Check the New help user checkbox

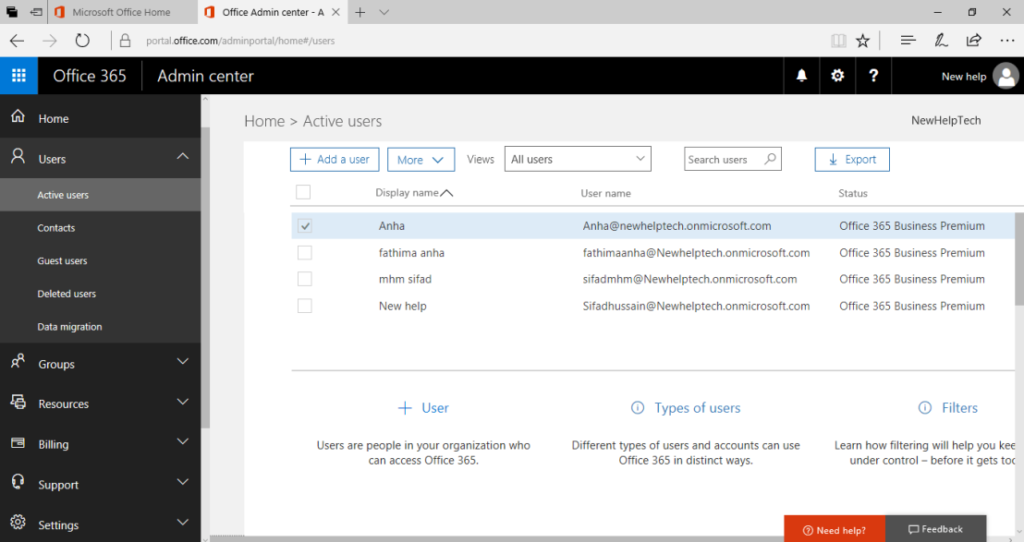click(304, 306)
